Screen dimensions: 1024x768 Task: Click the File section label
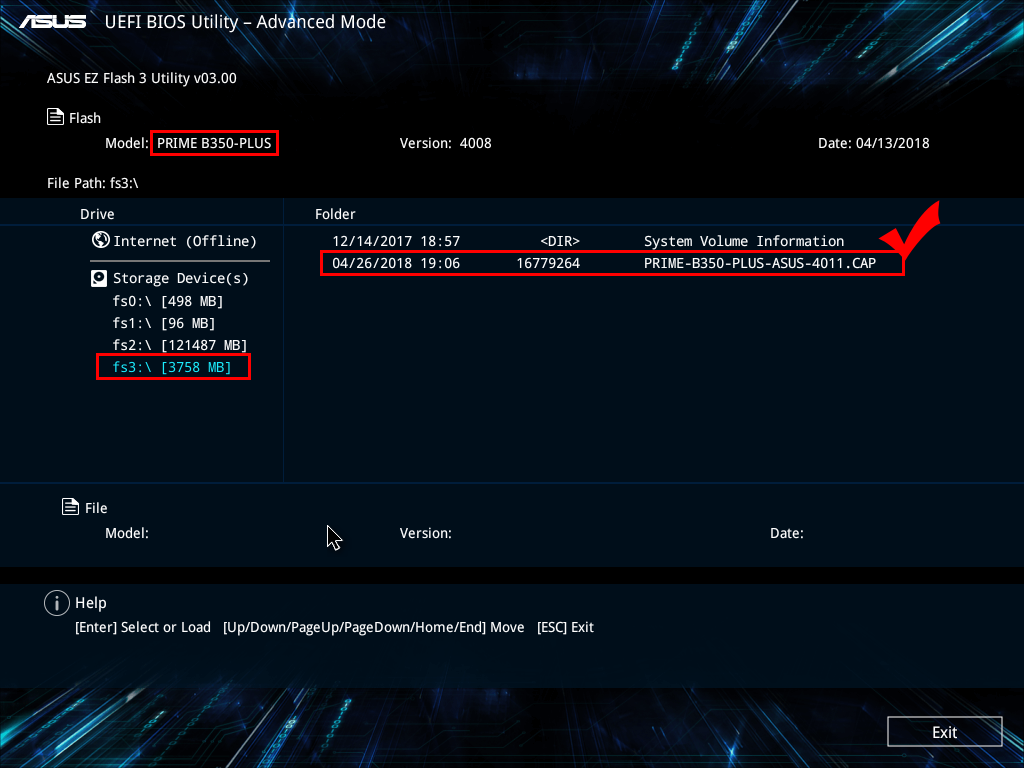coord(96,507)
